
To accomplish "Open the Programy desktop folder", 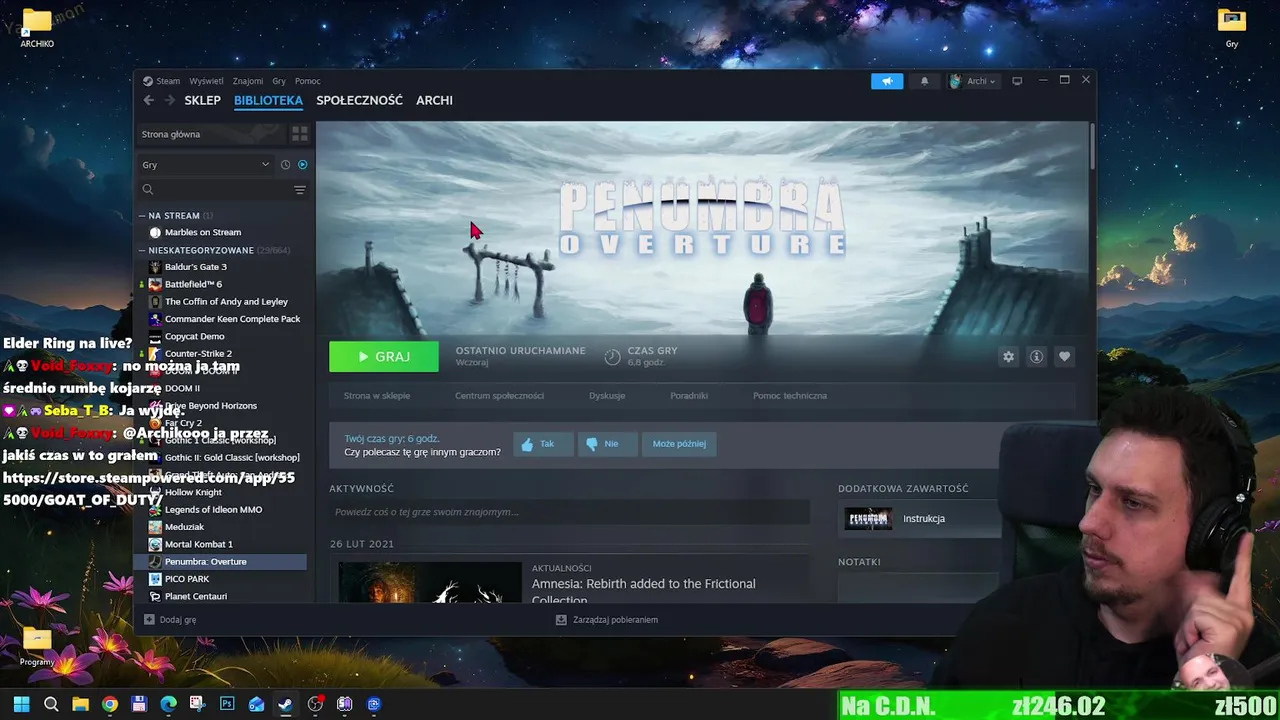I will pyautogui.click(x=37, y=647).
